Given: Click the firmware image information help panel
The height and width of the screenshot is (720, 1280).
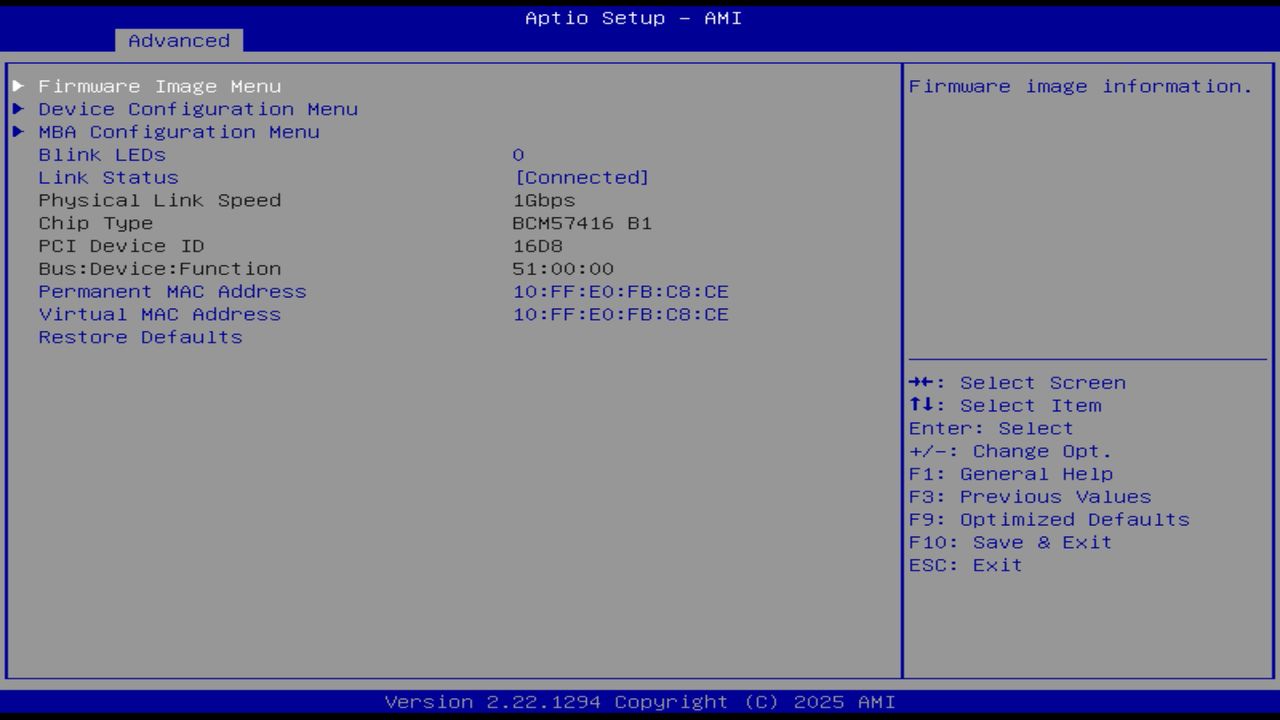Looking at the screenshot, I should pyautogui.click(x=1079, y=86).
